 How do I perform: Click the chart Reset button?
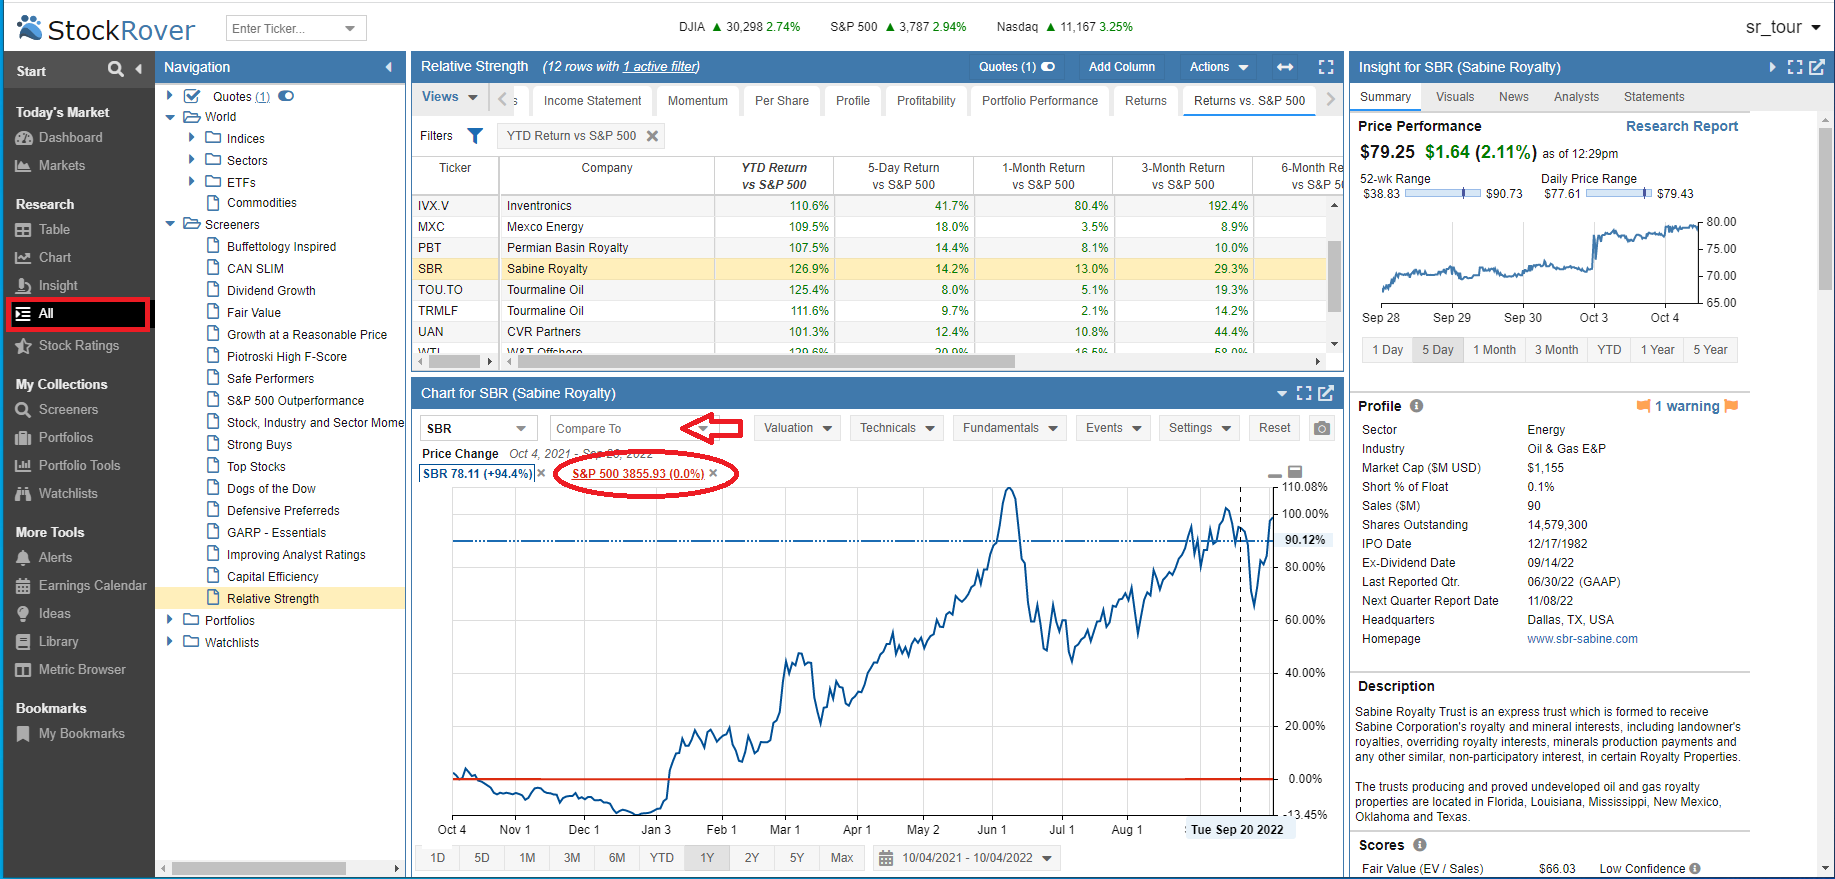point(1274,428)
